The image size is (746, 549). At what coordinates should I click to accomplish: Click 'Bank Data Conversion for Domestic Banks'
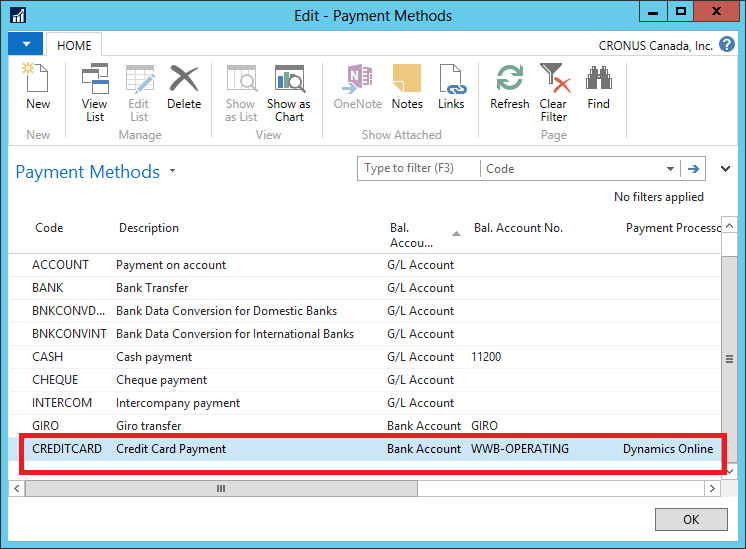click(x=226, y=311)
